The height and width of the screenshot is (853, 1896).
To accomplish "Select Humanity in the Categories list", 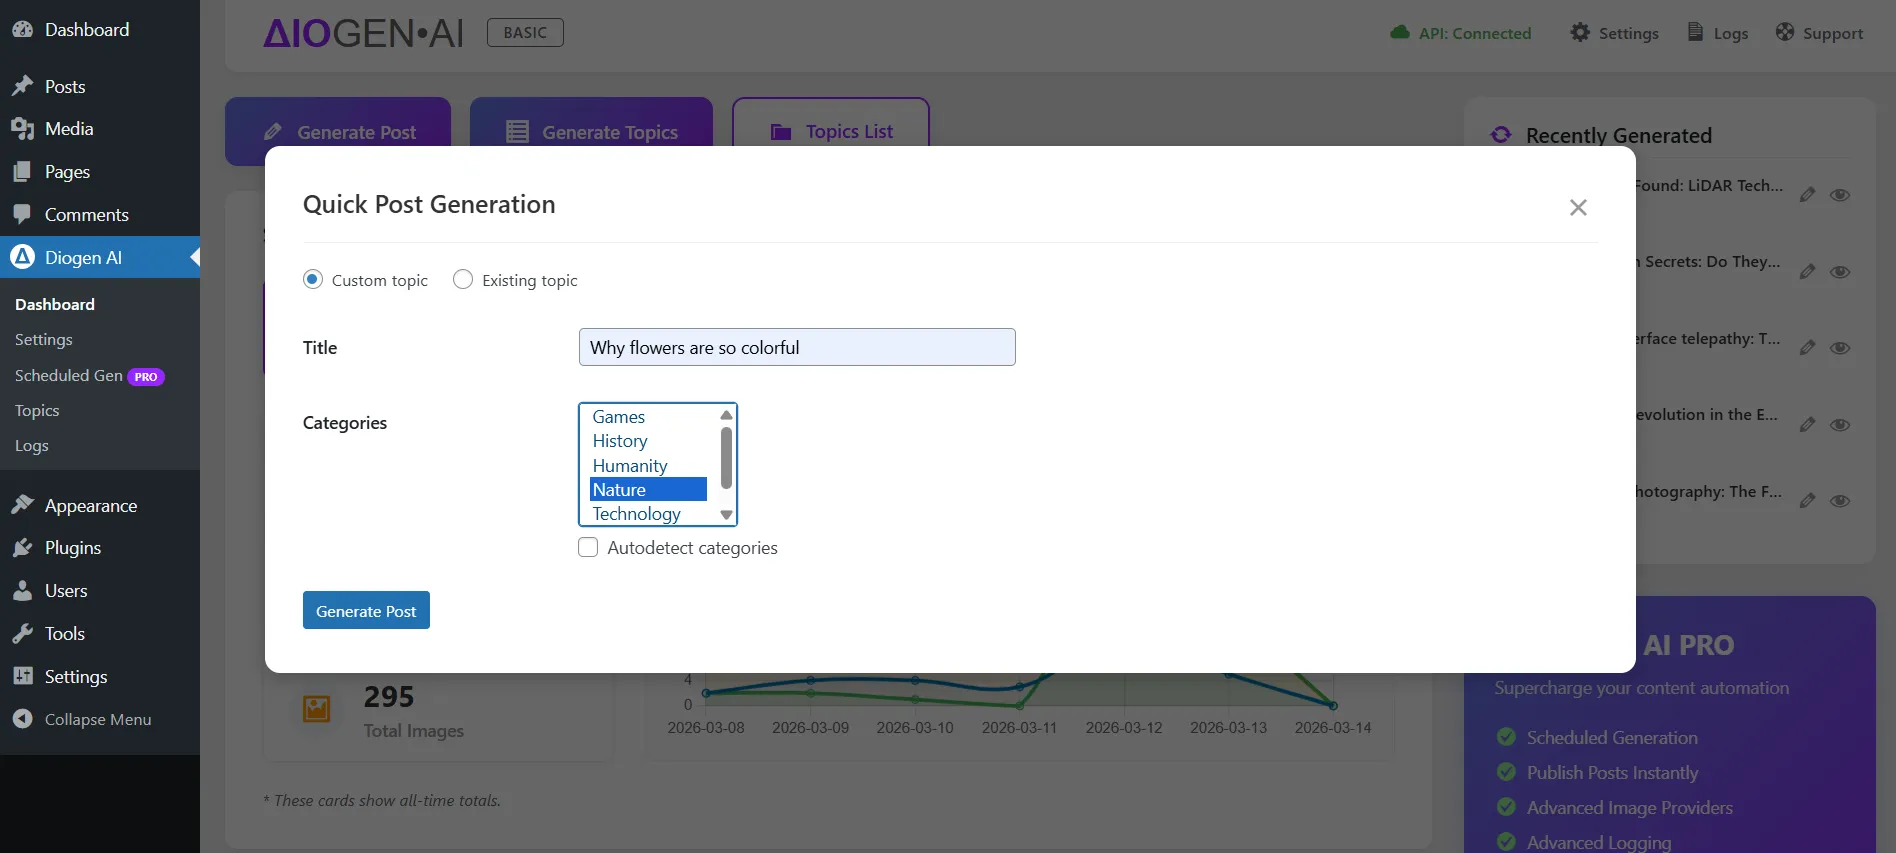I will [649, 466].
